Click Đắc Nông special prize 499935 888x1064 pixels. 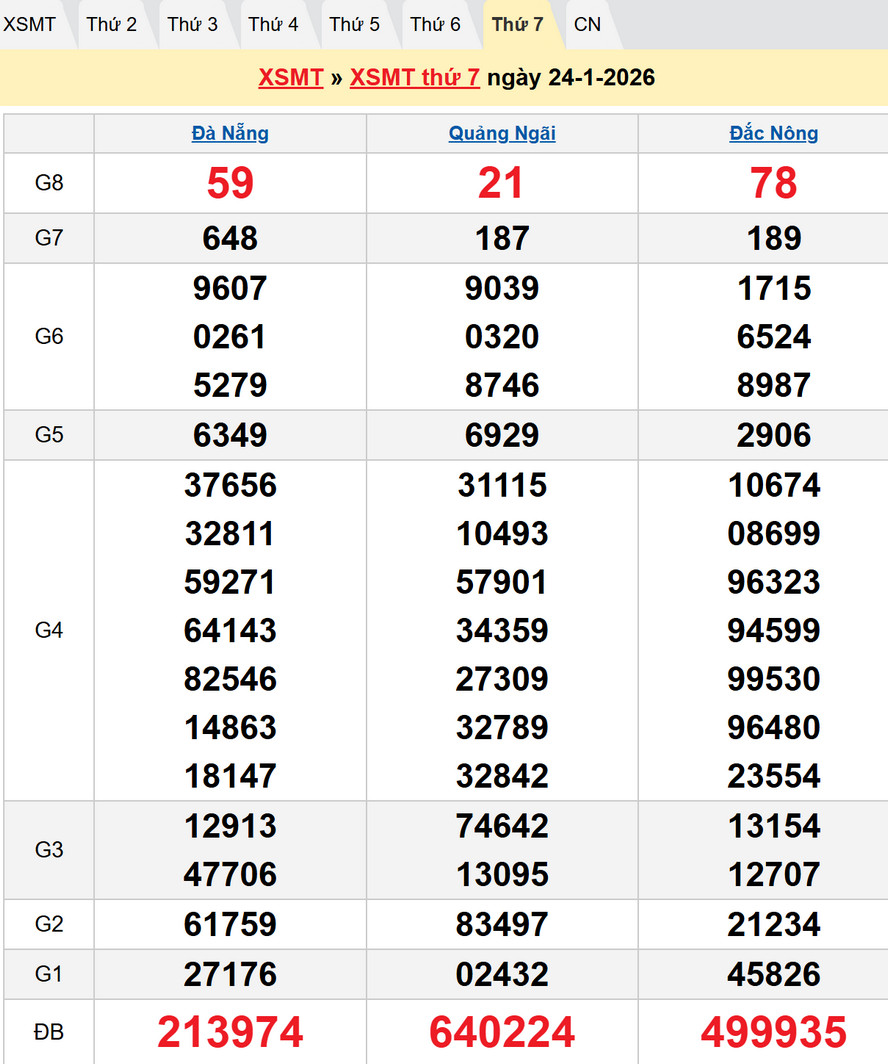[774, 1032]
